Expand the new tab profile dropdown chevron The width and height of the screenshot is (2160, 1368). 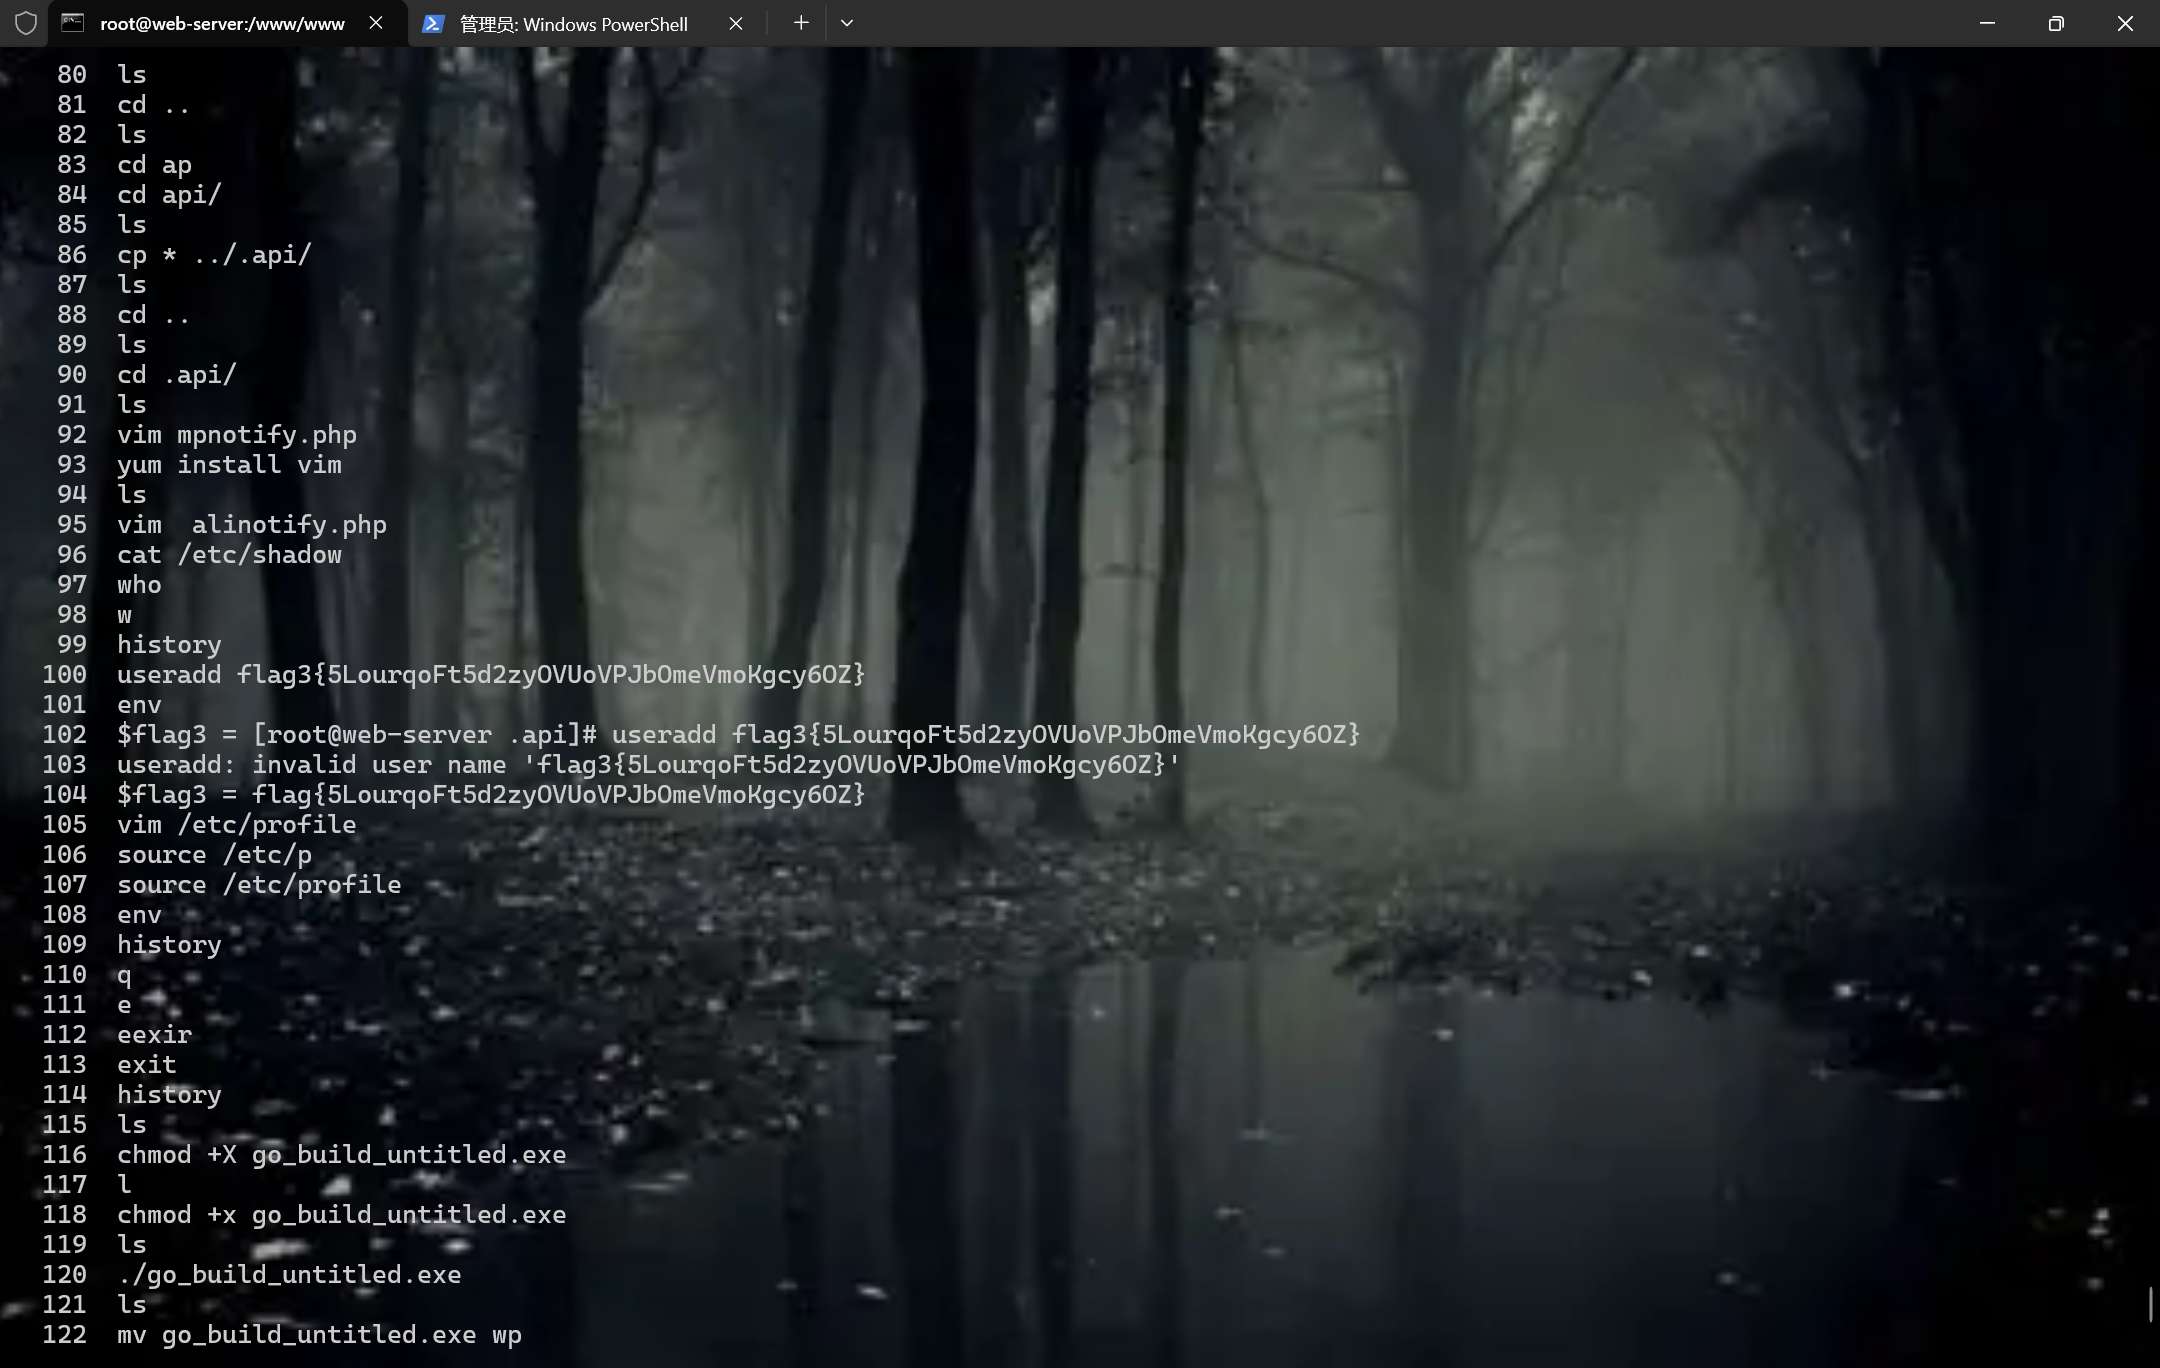(847, 23)
